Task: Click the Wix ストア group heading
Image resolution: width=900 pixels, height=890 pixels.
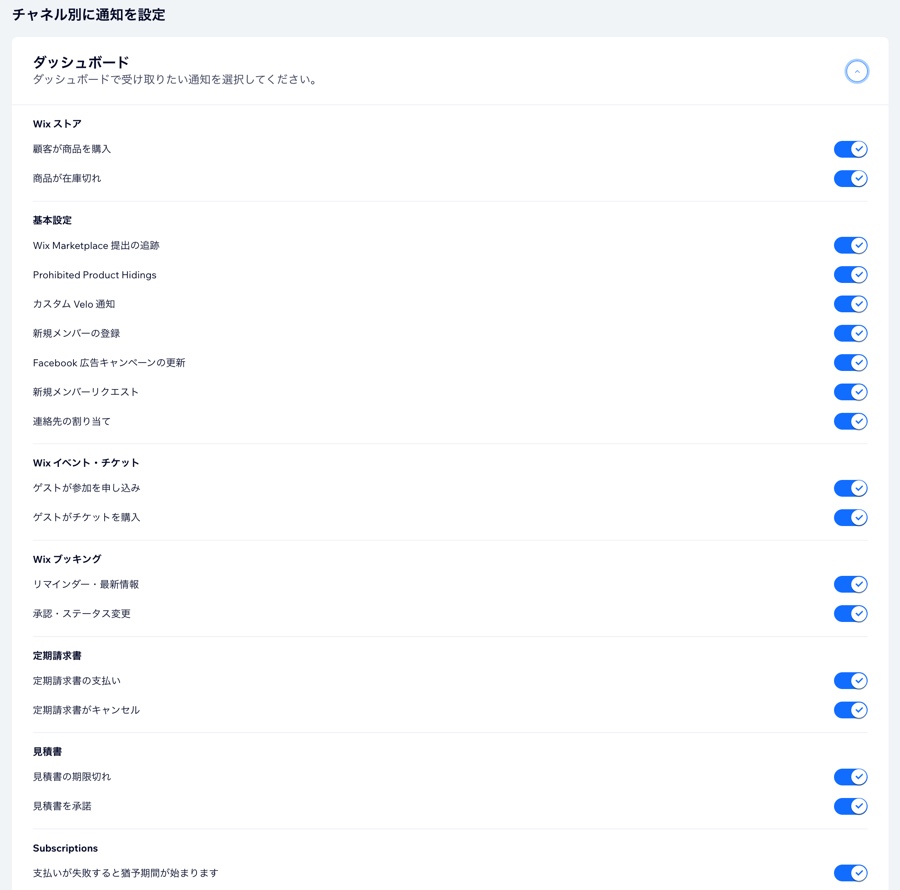Action: point(57,124)
